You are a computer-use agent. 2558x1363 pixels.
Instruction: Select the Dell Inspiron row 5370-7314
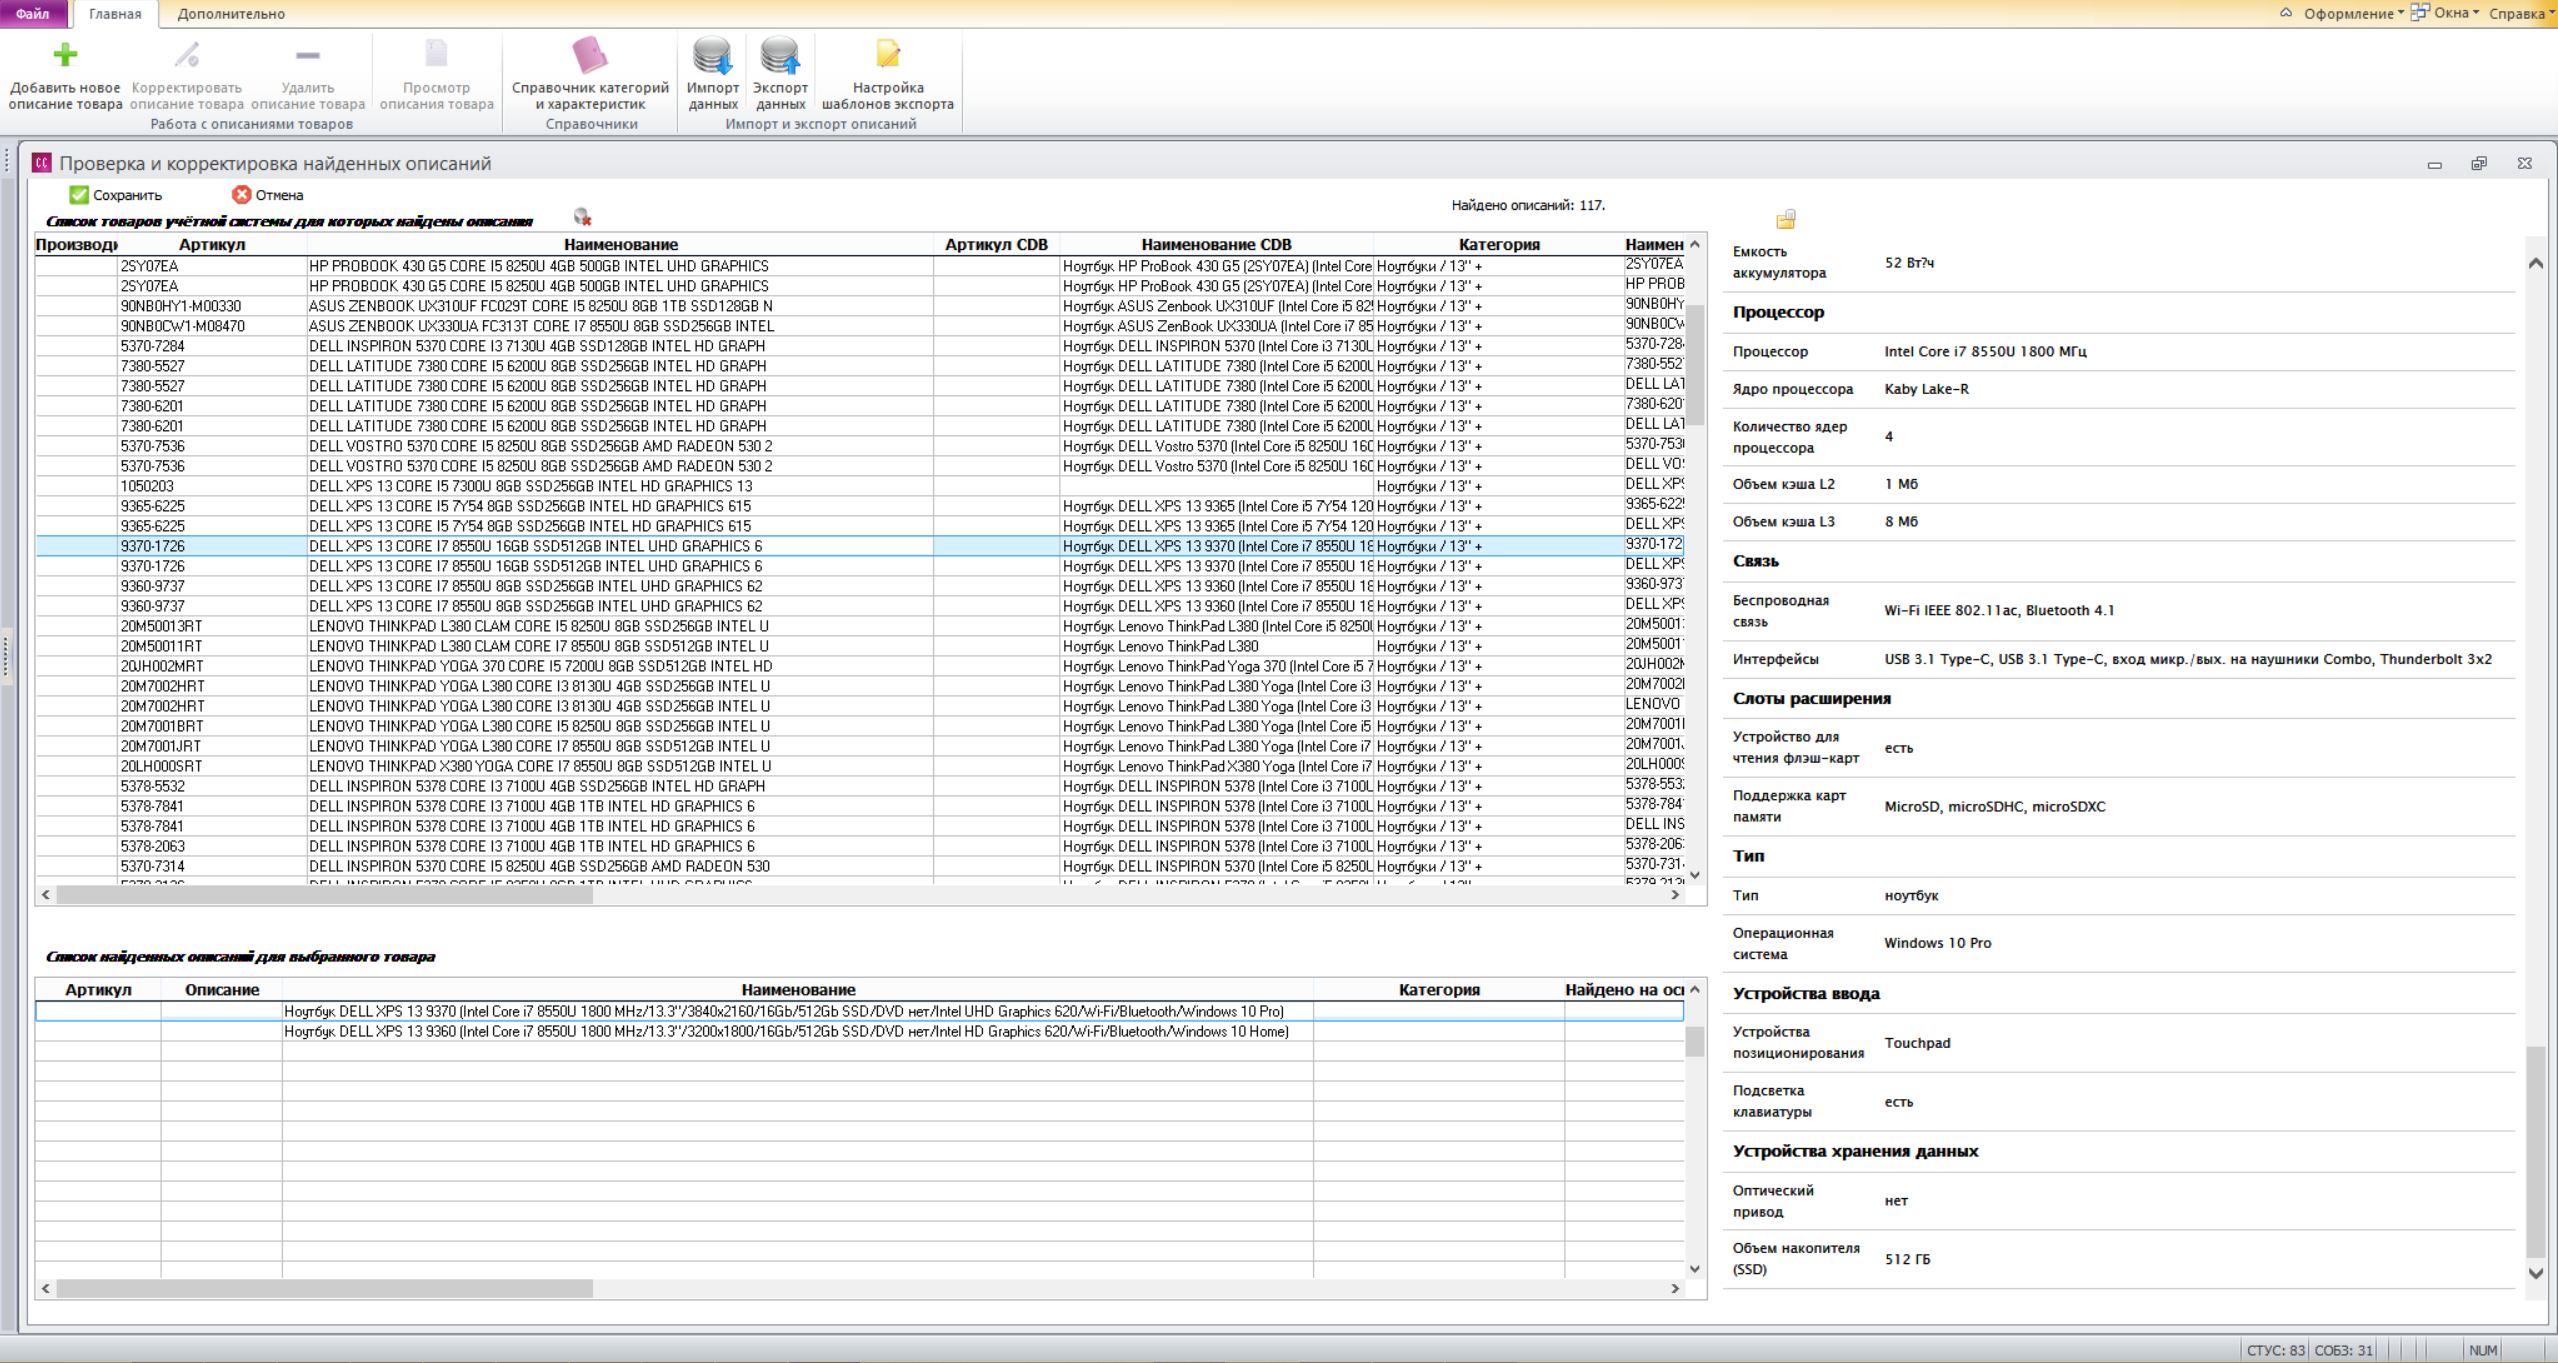(860, 866)
